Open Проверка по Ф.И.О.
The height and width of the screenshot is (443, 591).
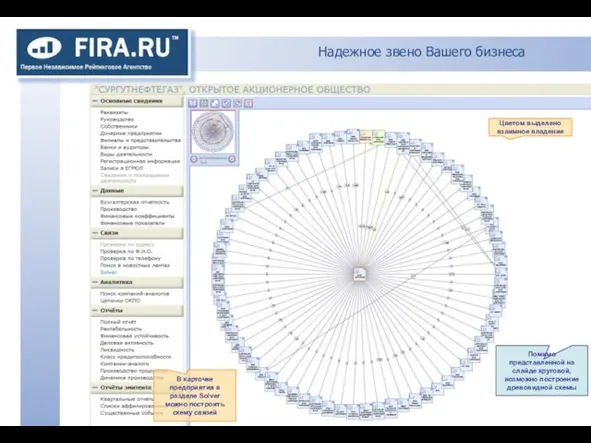[126, 251]
